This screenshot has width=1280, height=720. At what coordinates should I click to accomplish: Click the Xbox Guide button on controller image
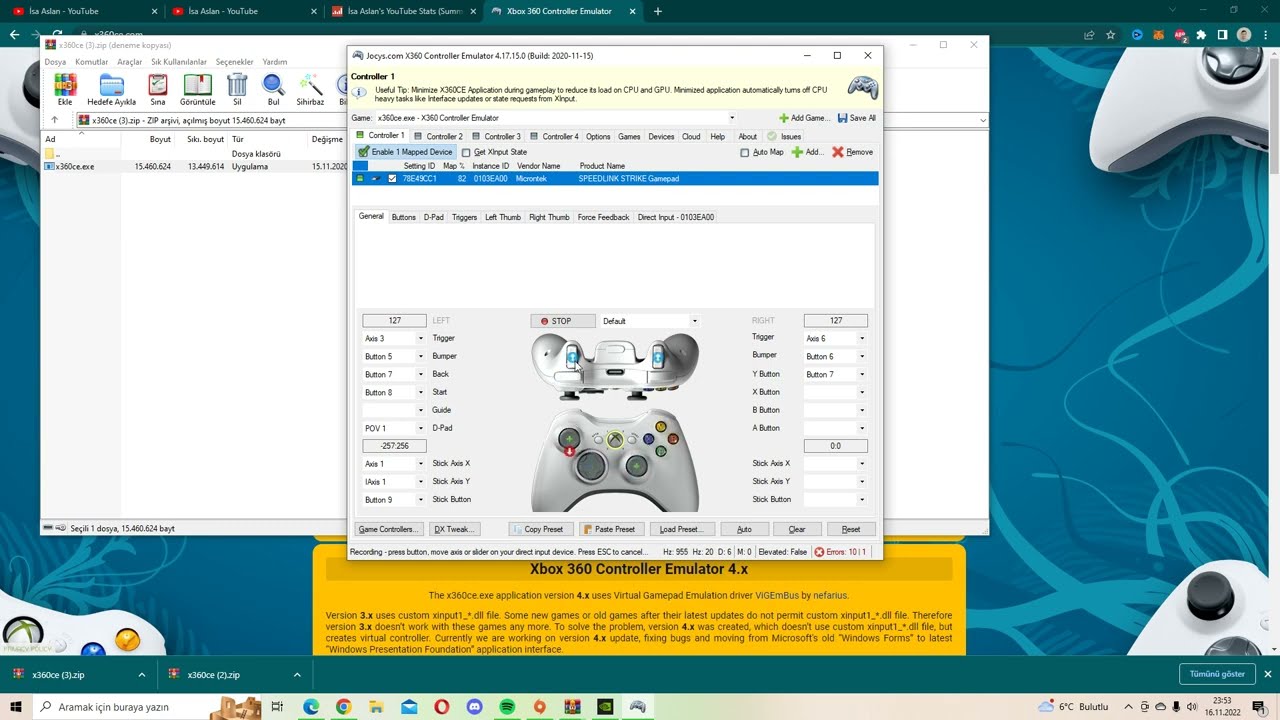click(x=615, y=440)
